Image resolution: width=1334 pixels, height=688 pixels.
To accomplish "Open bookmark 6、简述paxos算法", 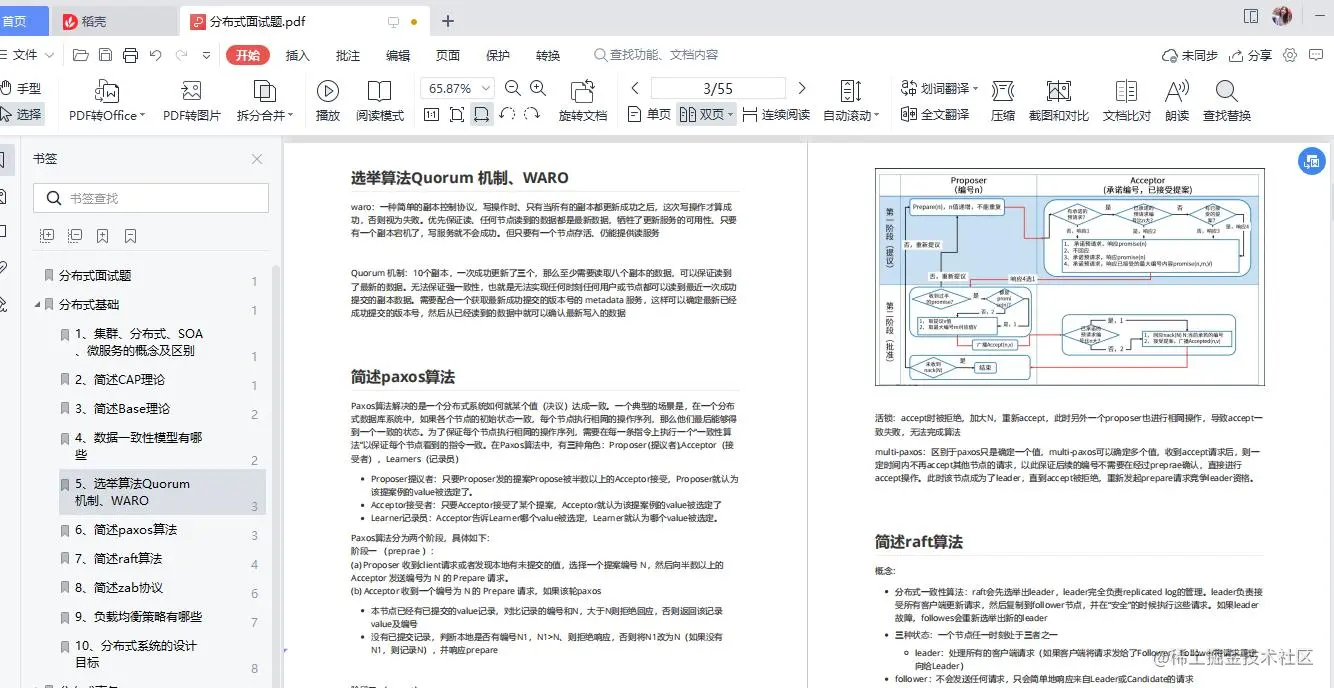I will (125, 529).
